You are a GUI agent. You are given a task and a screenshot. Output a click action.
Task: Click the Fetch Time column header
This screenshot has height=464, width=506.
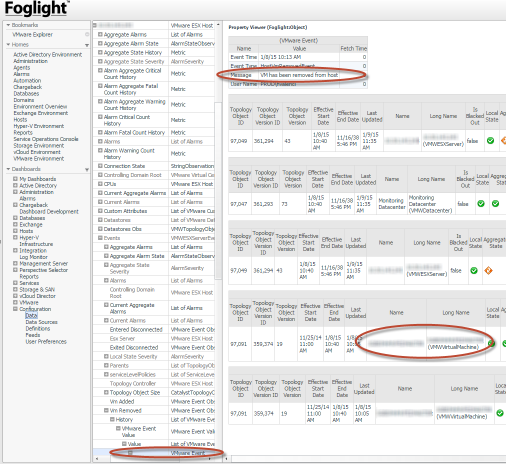(x=353, y=49)
